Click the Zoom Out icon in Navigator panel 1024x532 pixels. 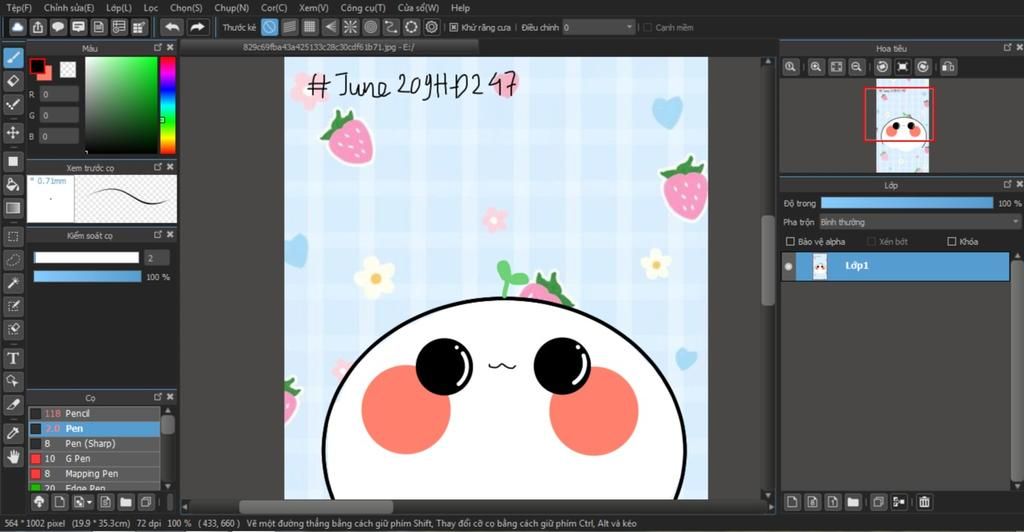[856, 67]
